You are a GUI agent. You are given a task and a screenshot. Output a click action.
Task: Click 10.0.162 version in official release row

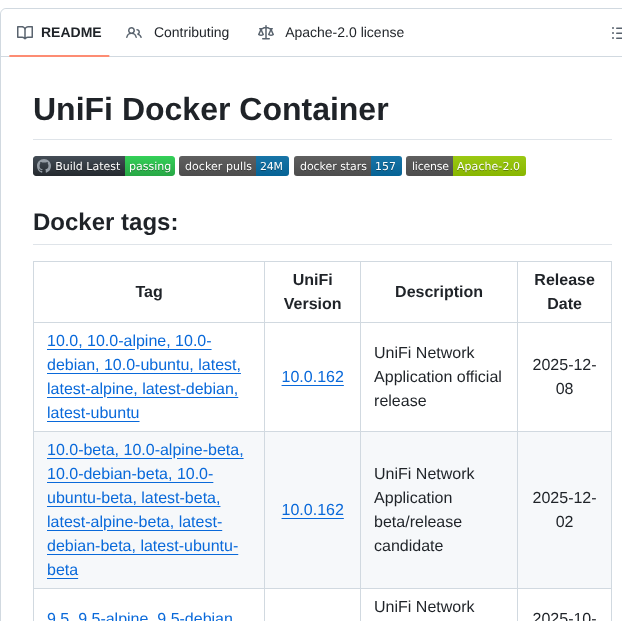pos(312,377)
